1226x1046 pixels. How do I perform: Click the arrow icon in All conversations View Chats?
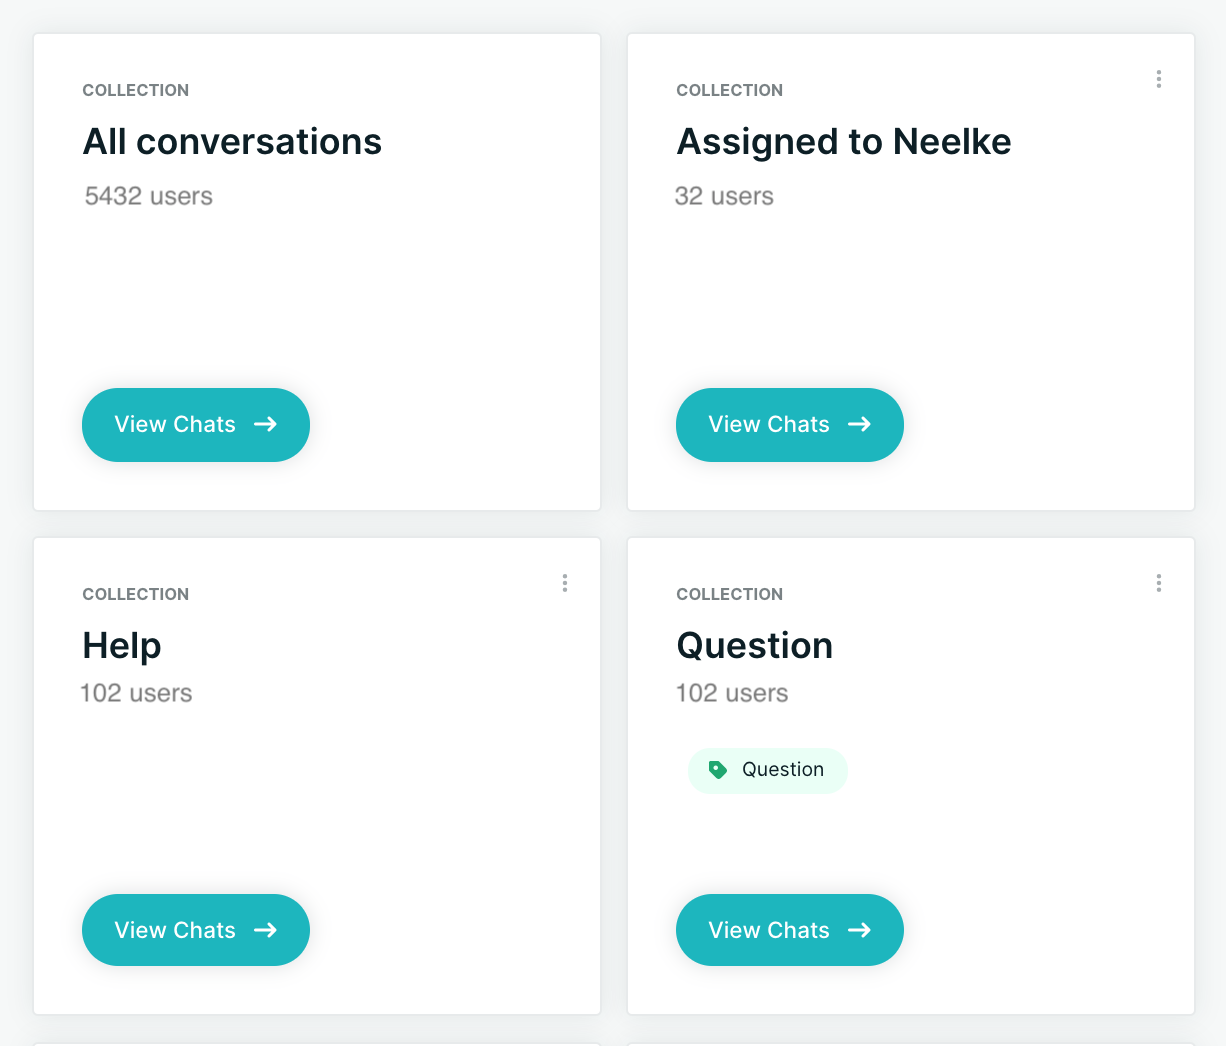(265, 424)
